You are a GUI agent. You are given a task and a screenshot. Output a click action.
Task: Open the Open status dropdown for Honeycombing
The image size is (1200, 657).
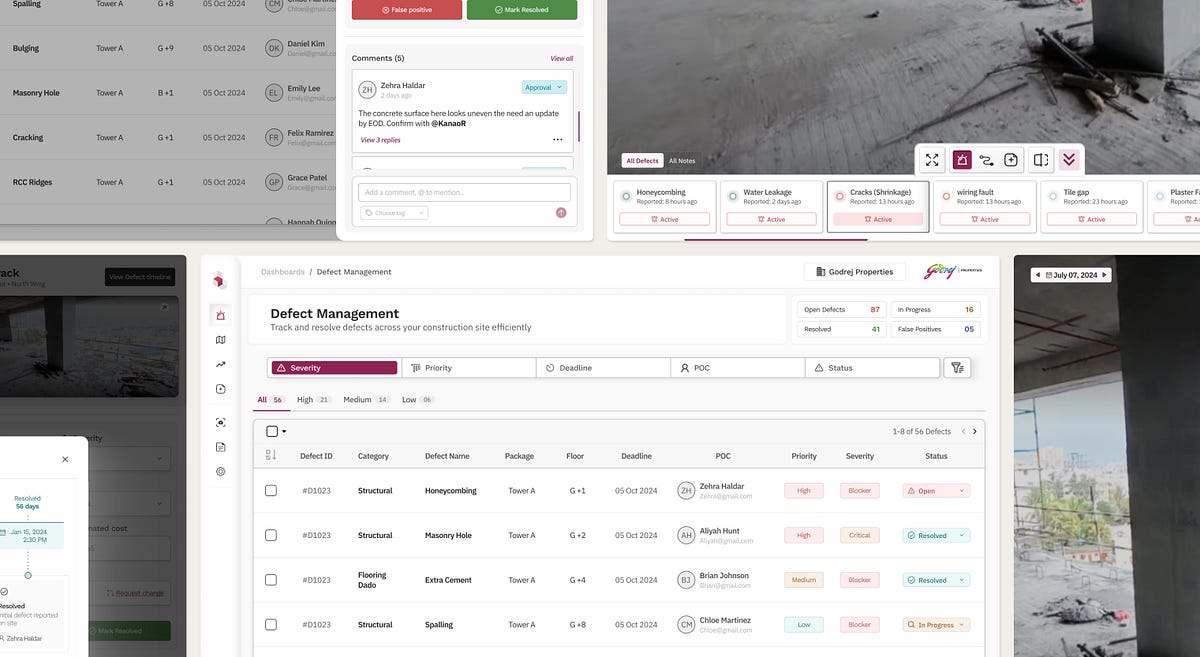pos(936,491)
